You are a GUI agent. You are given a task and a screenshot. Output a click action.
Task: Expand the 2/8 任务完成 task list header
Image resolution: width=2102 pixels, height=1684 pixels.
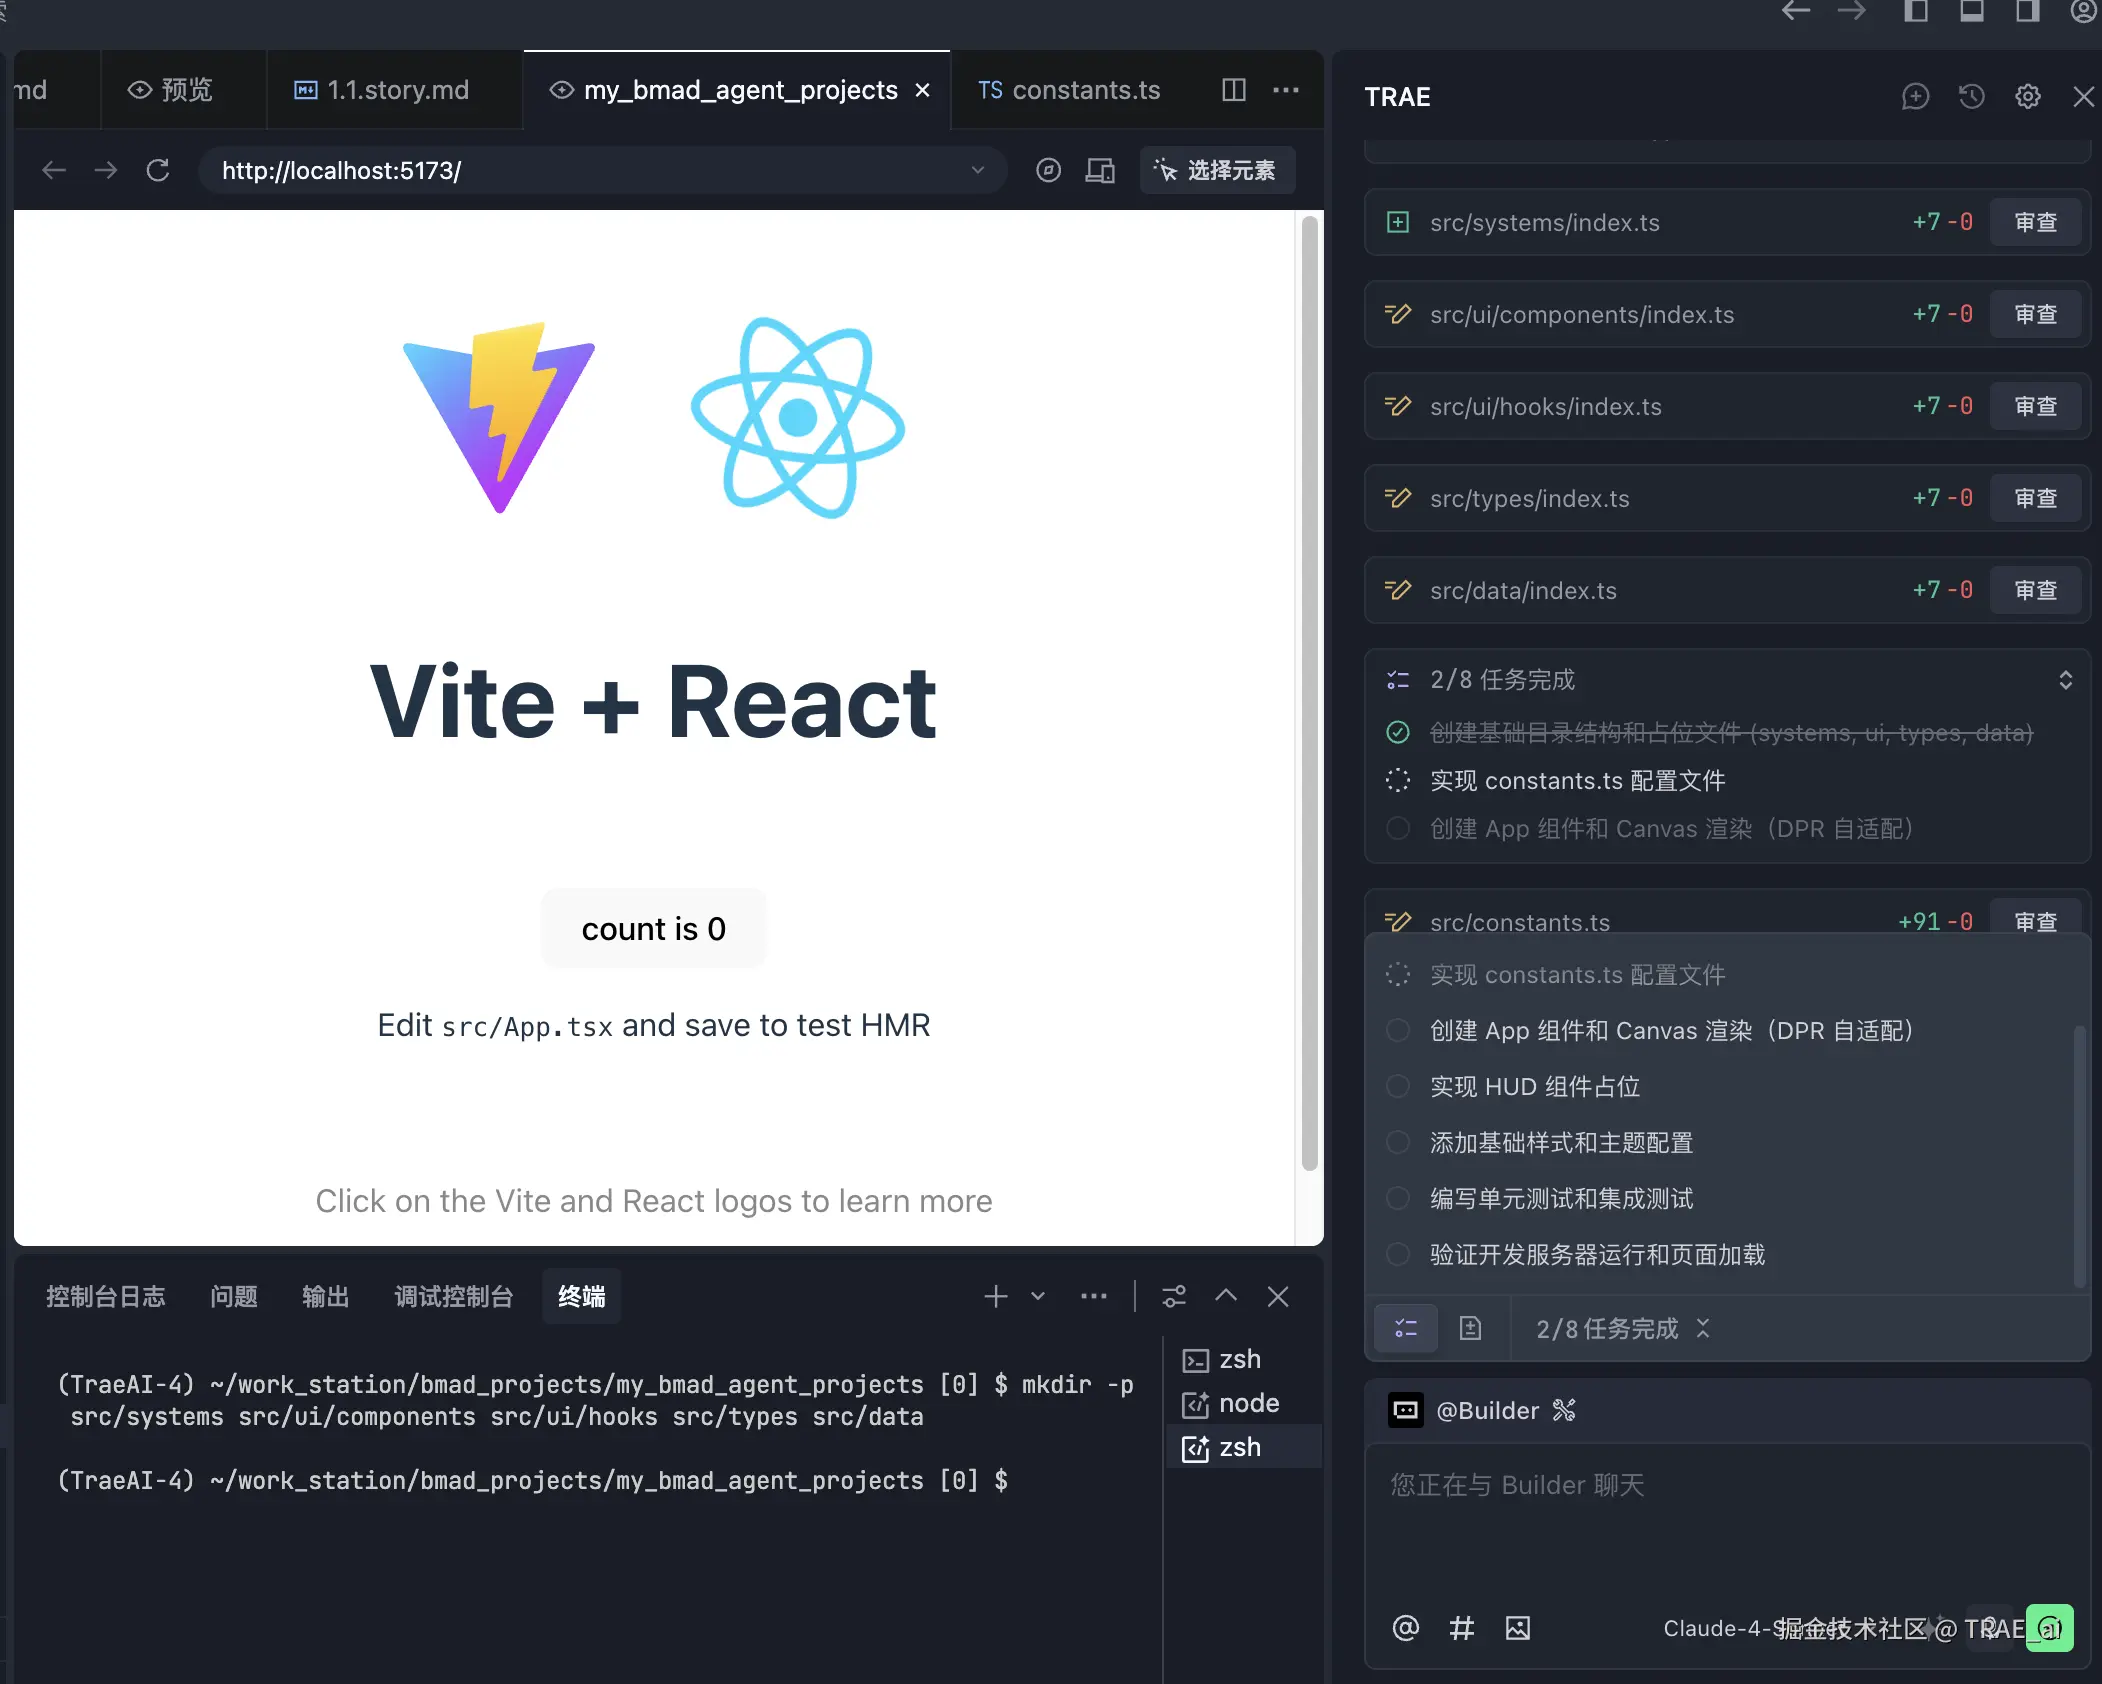coord(2065,680)
